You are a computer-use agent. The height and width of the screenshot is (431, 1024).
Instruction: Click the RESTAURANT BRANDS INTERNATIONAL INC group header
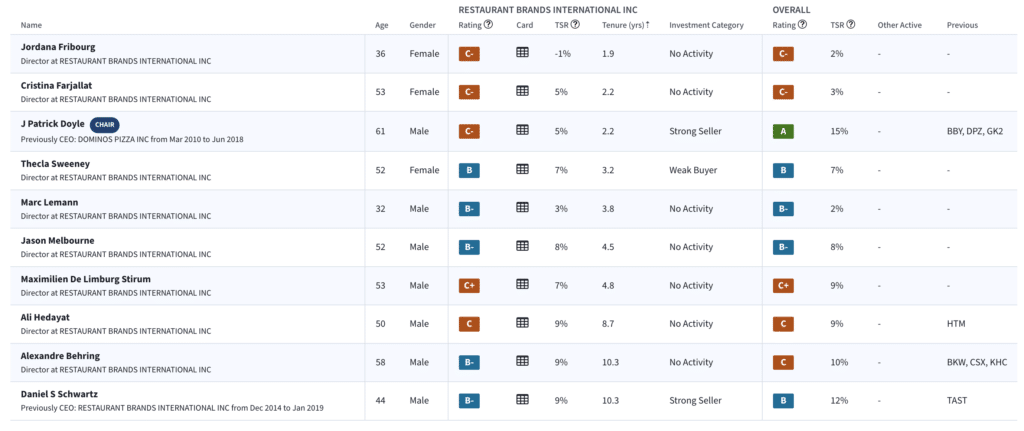[x=547, y=10]
